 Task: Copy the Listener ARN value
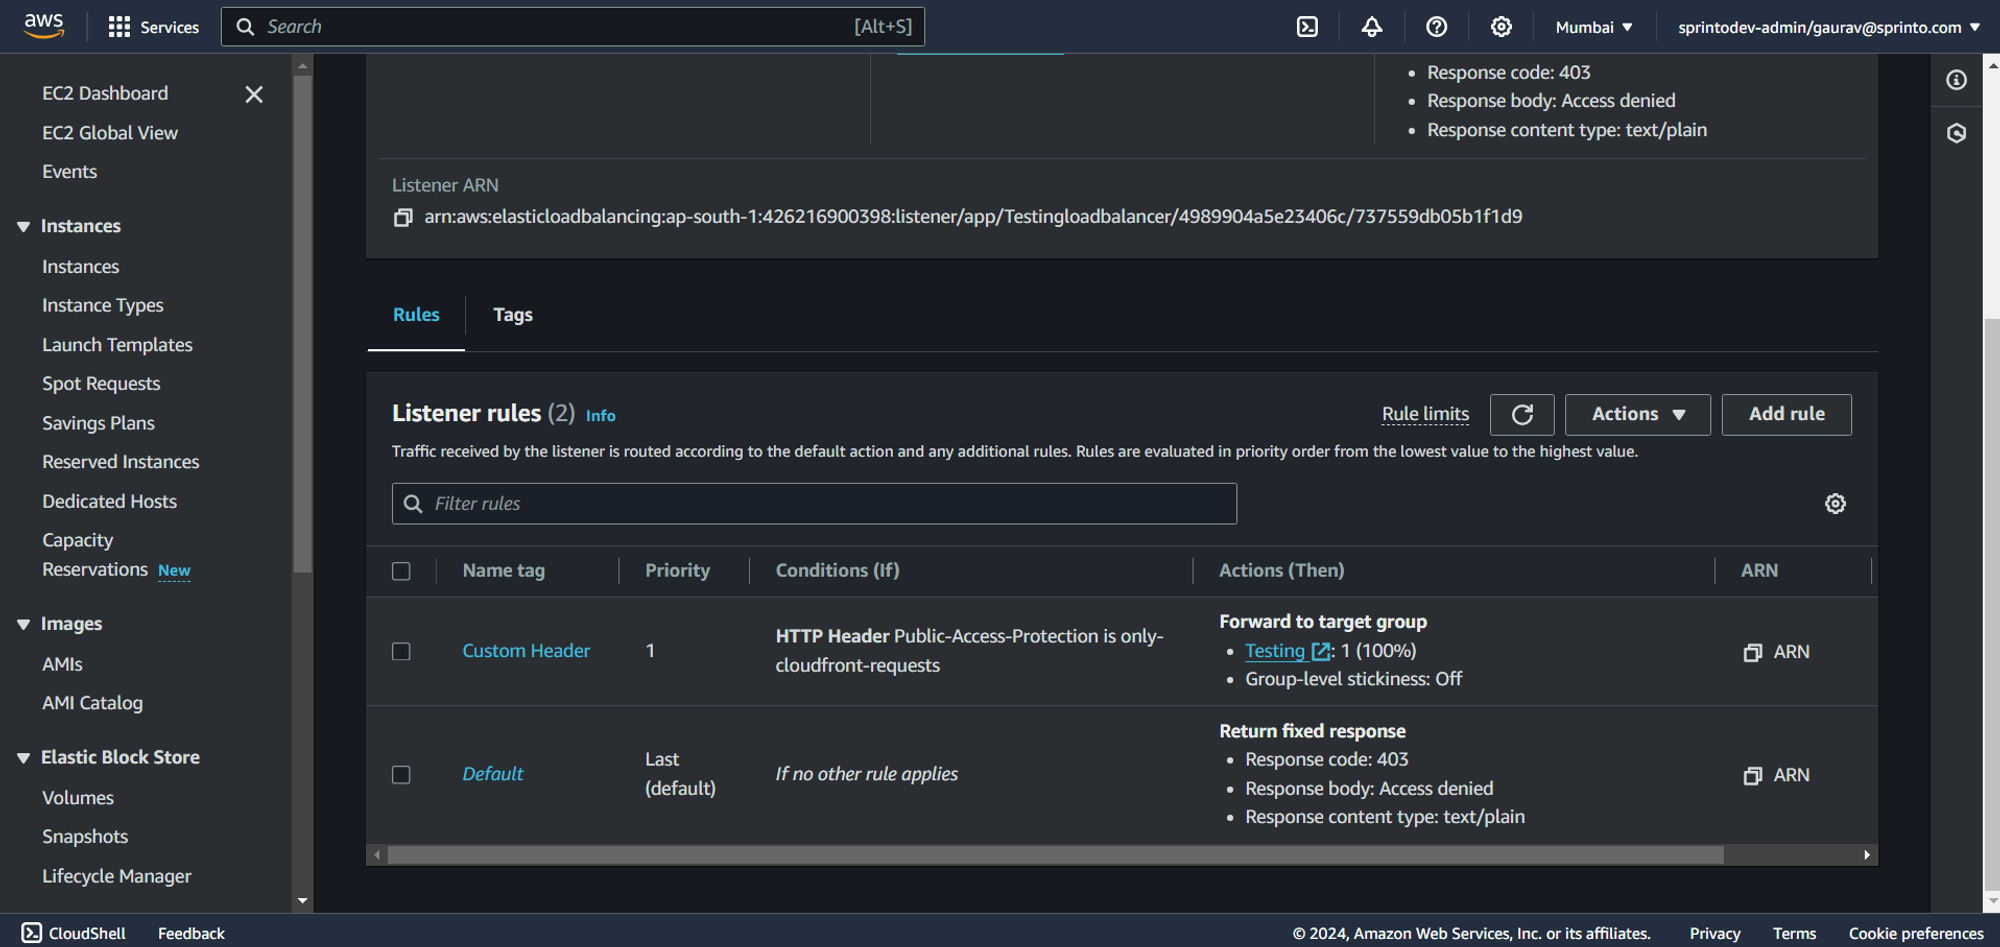point(403,217)
